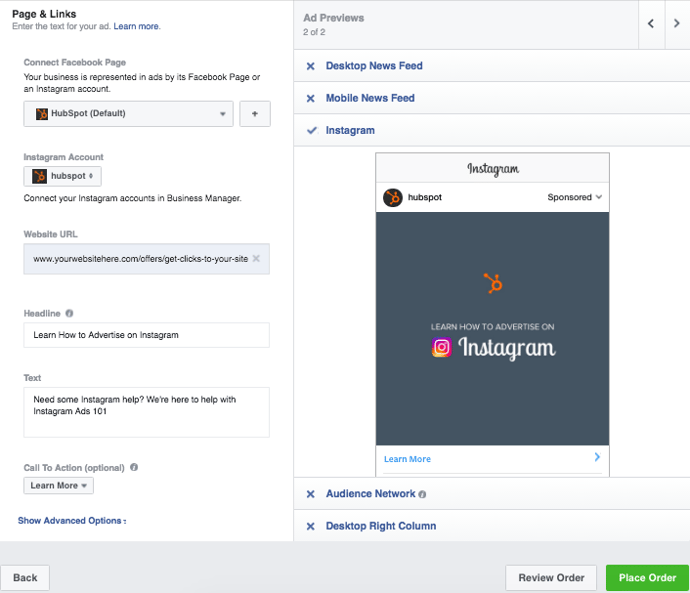Click X icon beside Desktop News Feed
Screen dimensions: 690x593
311,66
